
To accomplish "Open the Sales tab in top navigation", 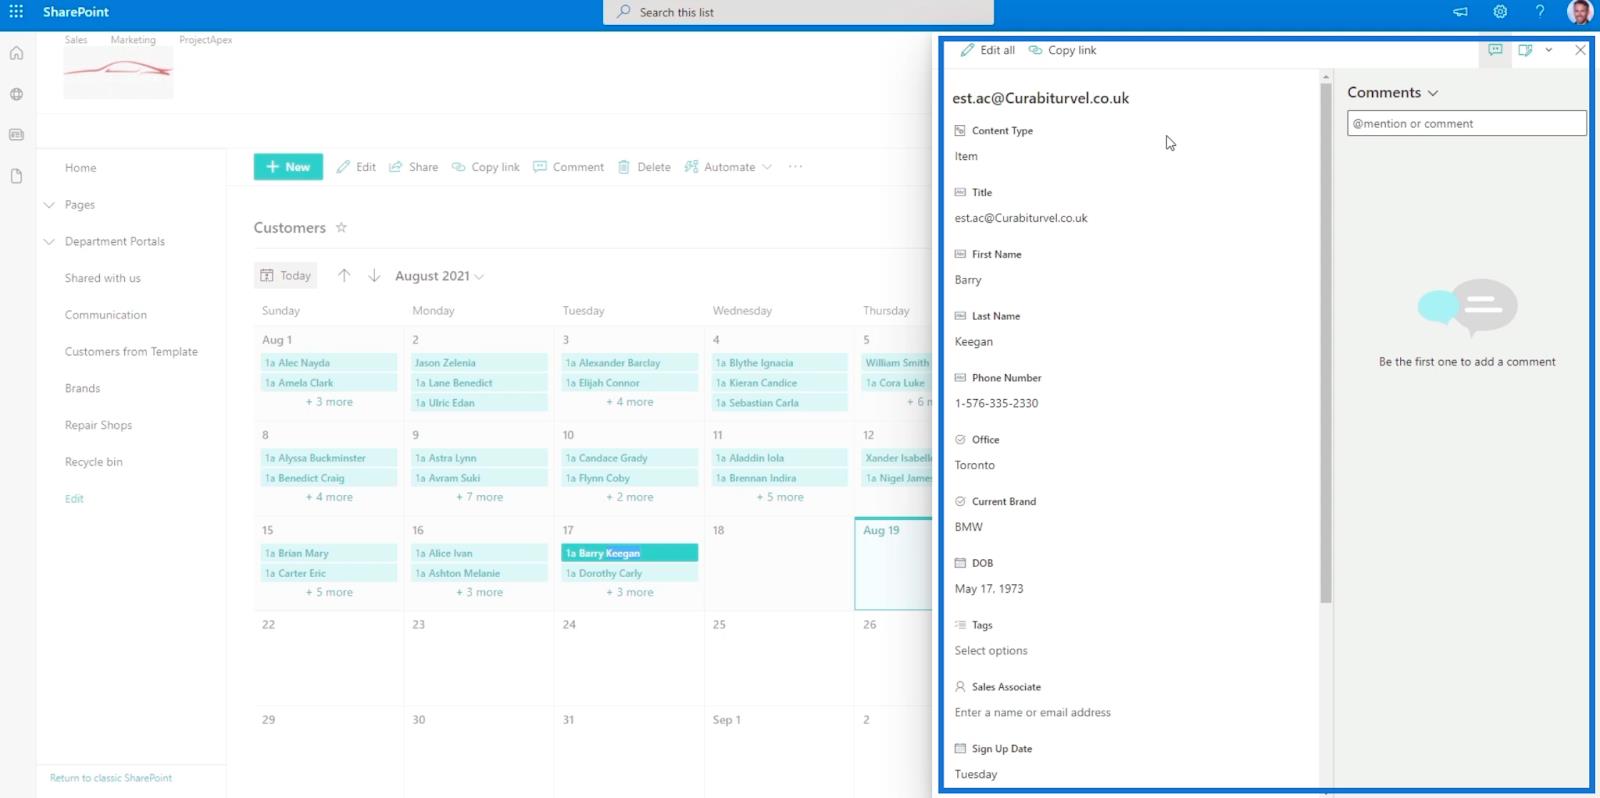I will pos(76,40).
